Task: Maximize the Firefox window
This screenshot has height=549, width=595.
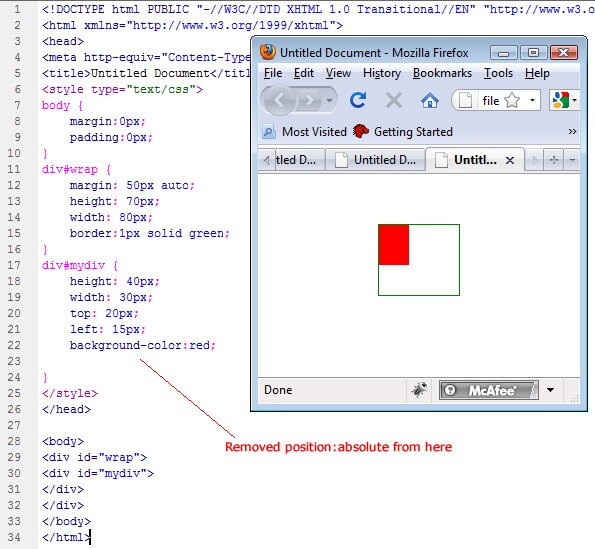Action: pos(533,53)
